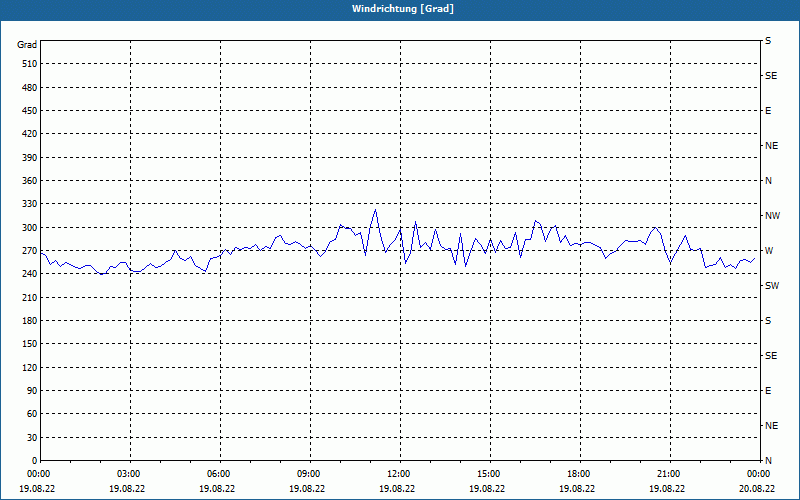This screenshot has width=800, height=500.
Task: Click the 180 y-axis value
Action: [30, 321]
